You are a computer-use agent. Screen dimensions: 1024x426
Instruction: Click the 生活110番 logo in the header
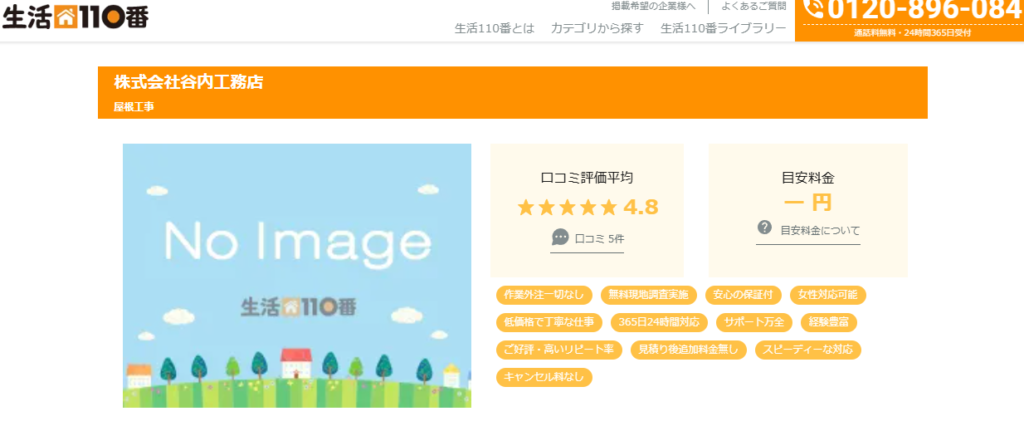(76, 18)
